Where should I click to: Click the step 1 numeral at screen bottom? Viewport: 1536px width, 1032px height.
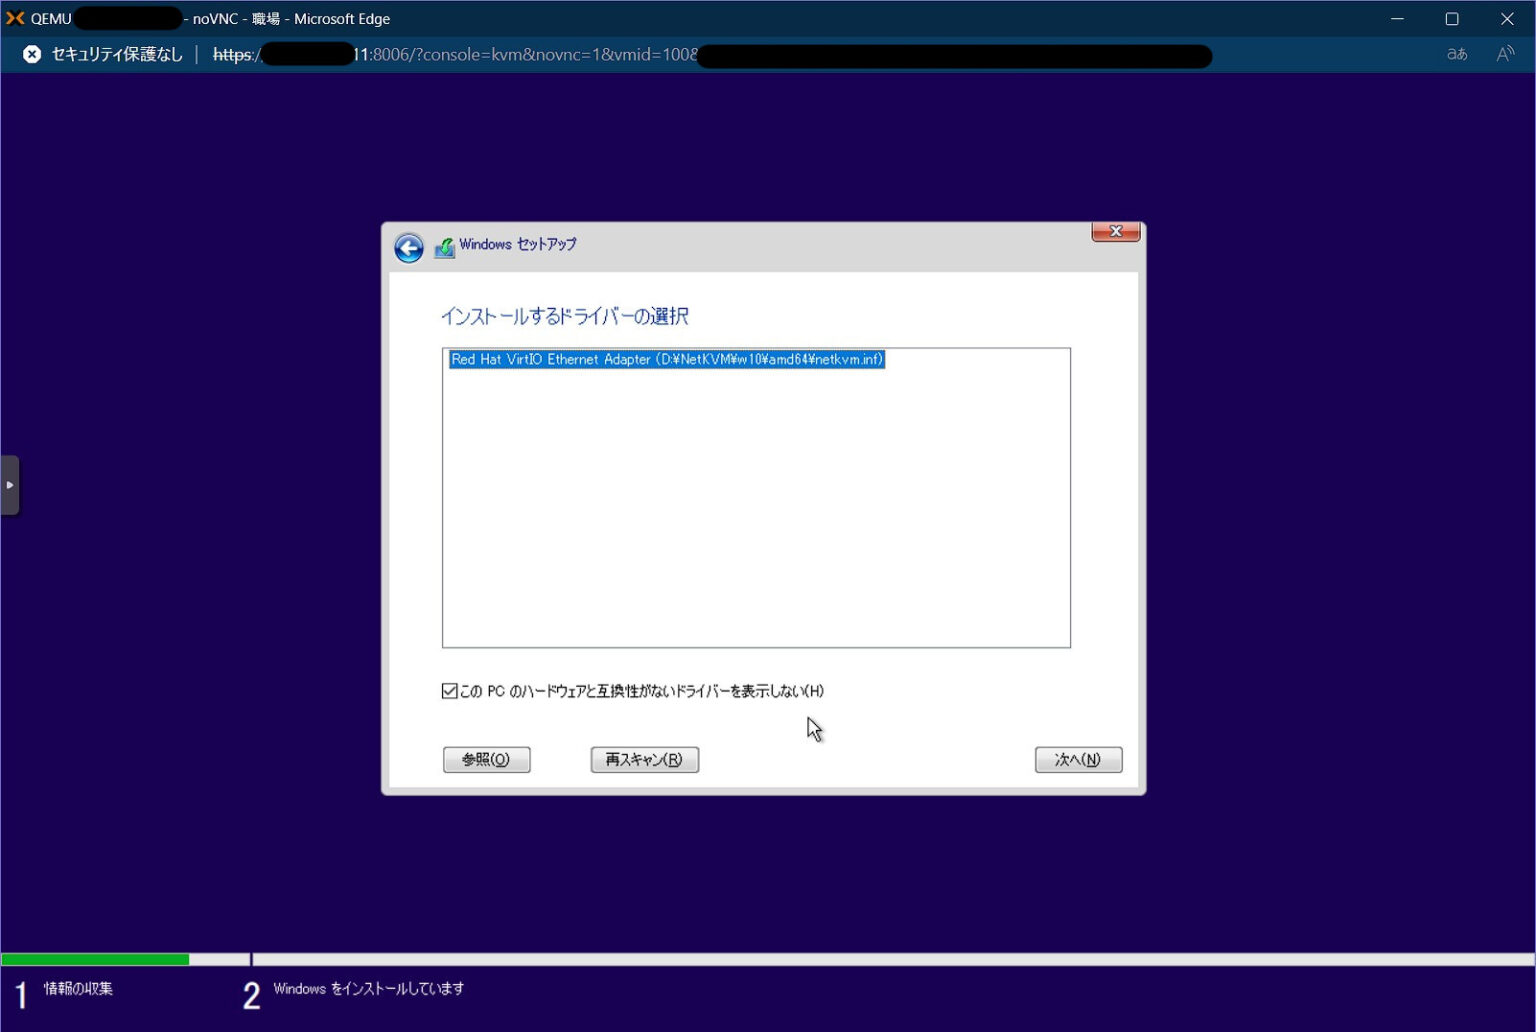[x=19, y=992]
